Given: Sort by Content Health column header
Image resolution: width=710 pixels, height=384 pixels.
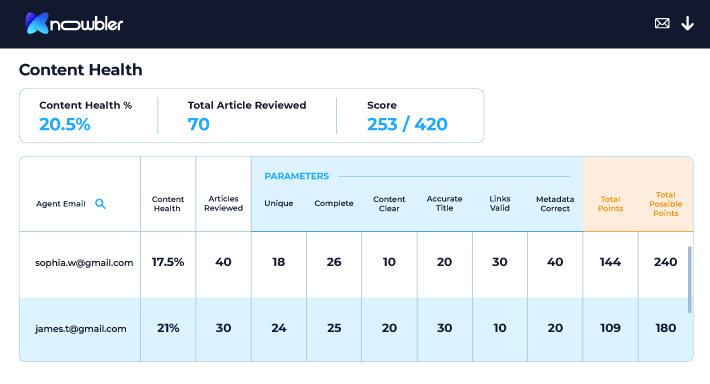Looking at the screenshot, I should (168, 204).
